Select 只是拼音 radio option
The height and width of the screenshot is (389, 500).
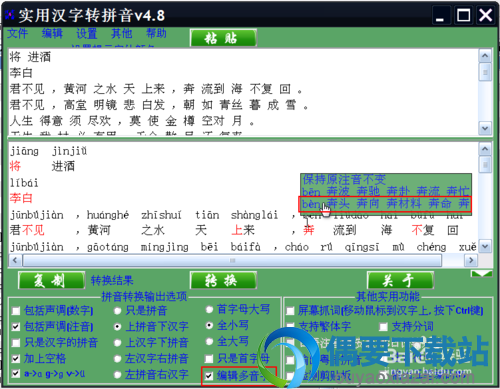(x=117, y=311)
